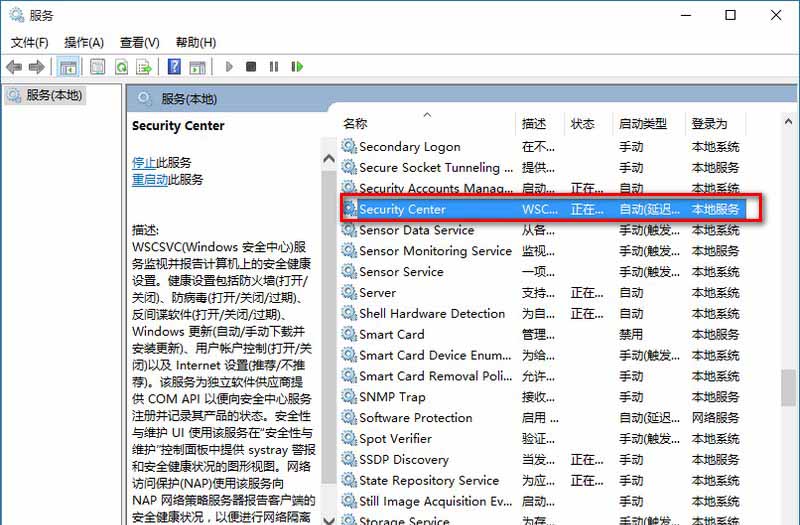This screenshot has height=525, width=800.
Task: Select 服务(本地) in the left tree
Action: 54,96
